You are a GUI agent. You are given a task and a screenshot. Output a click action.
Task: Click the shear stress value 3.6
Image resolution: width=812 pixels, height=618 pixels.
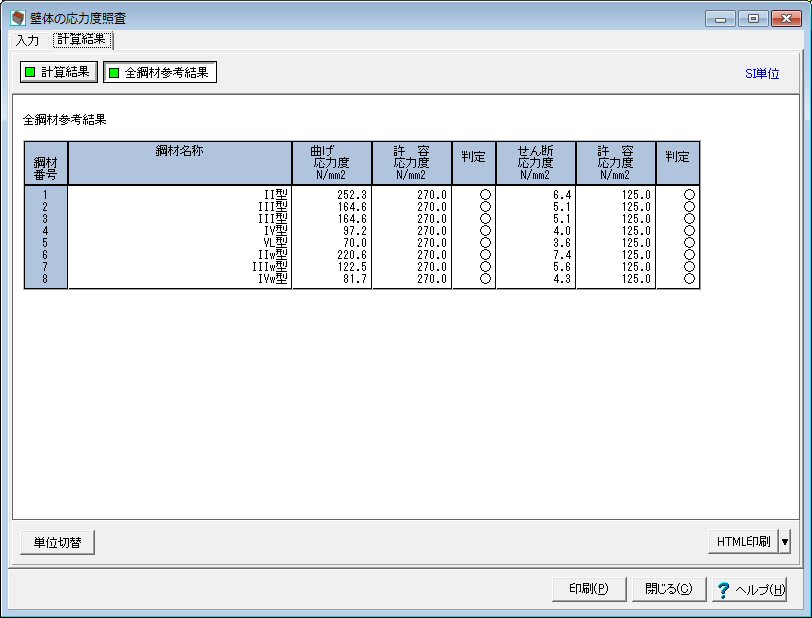[562, 242]
